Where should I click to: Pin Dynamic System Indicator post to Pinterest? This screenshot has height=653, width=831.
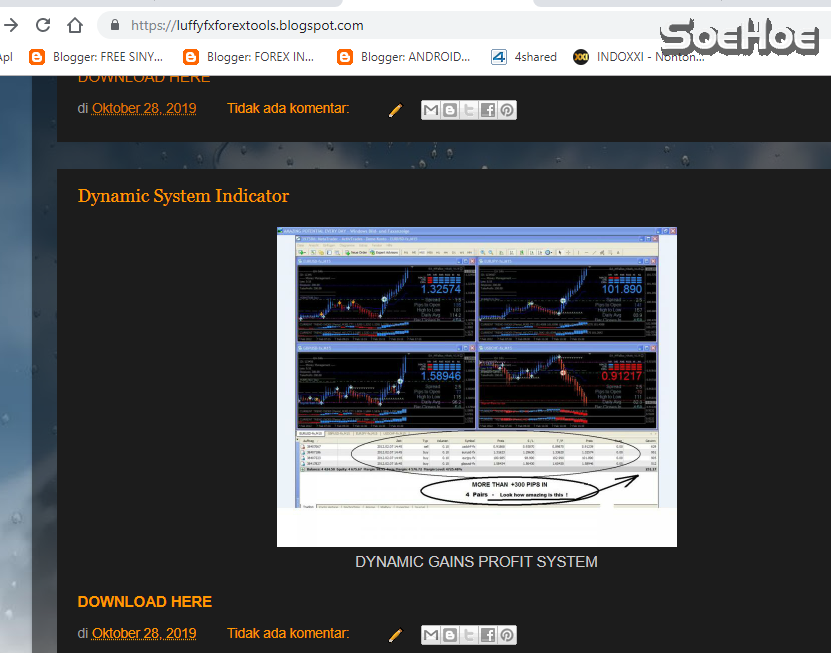pos(507,635)
